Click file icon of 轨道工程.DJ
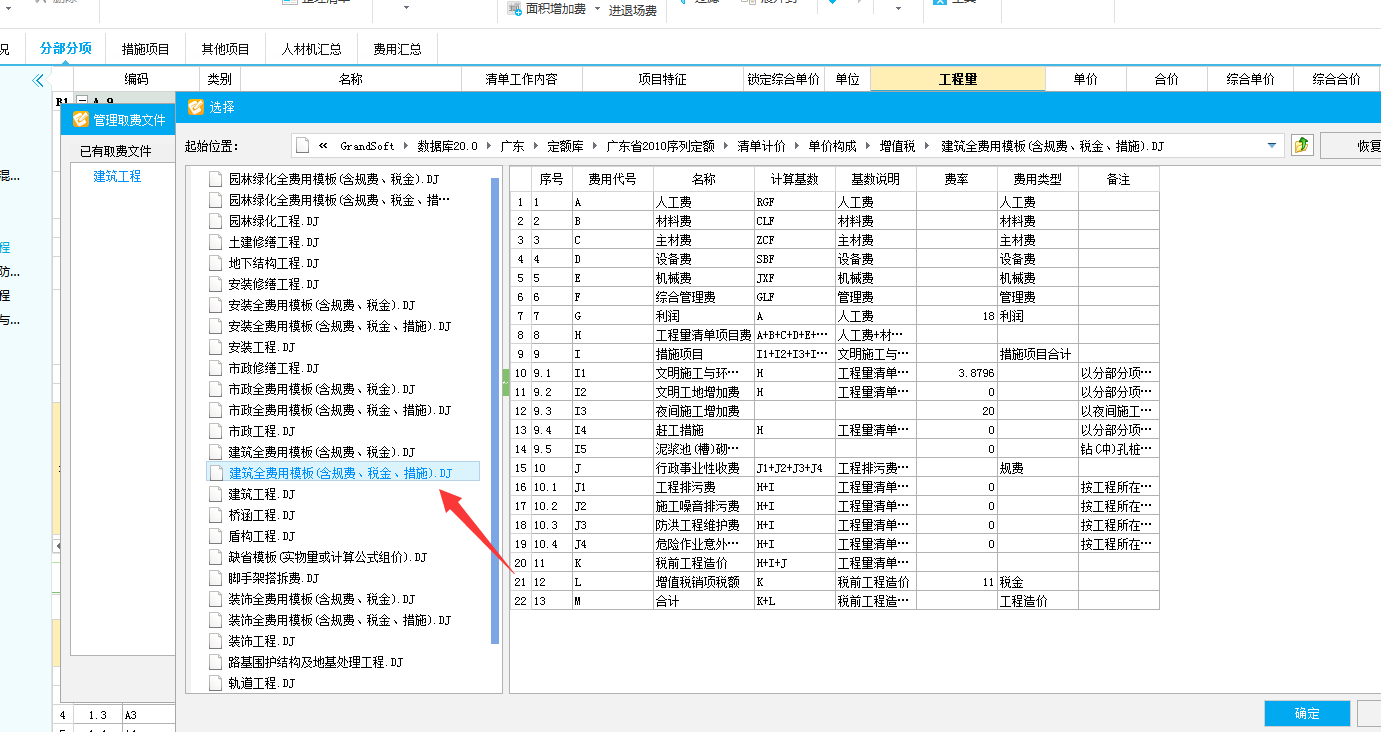Image resolution: width=1381 pixels, height=732 pixels. [x=215, y=683]
